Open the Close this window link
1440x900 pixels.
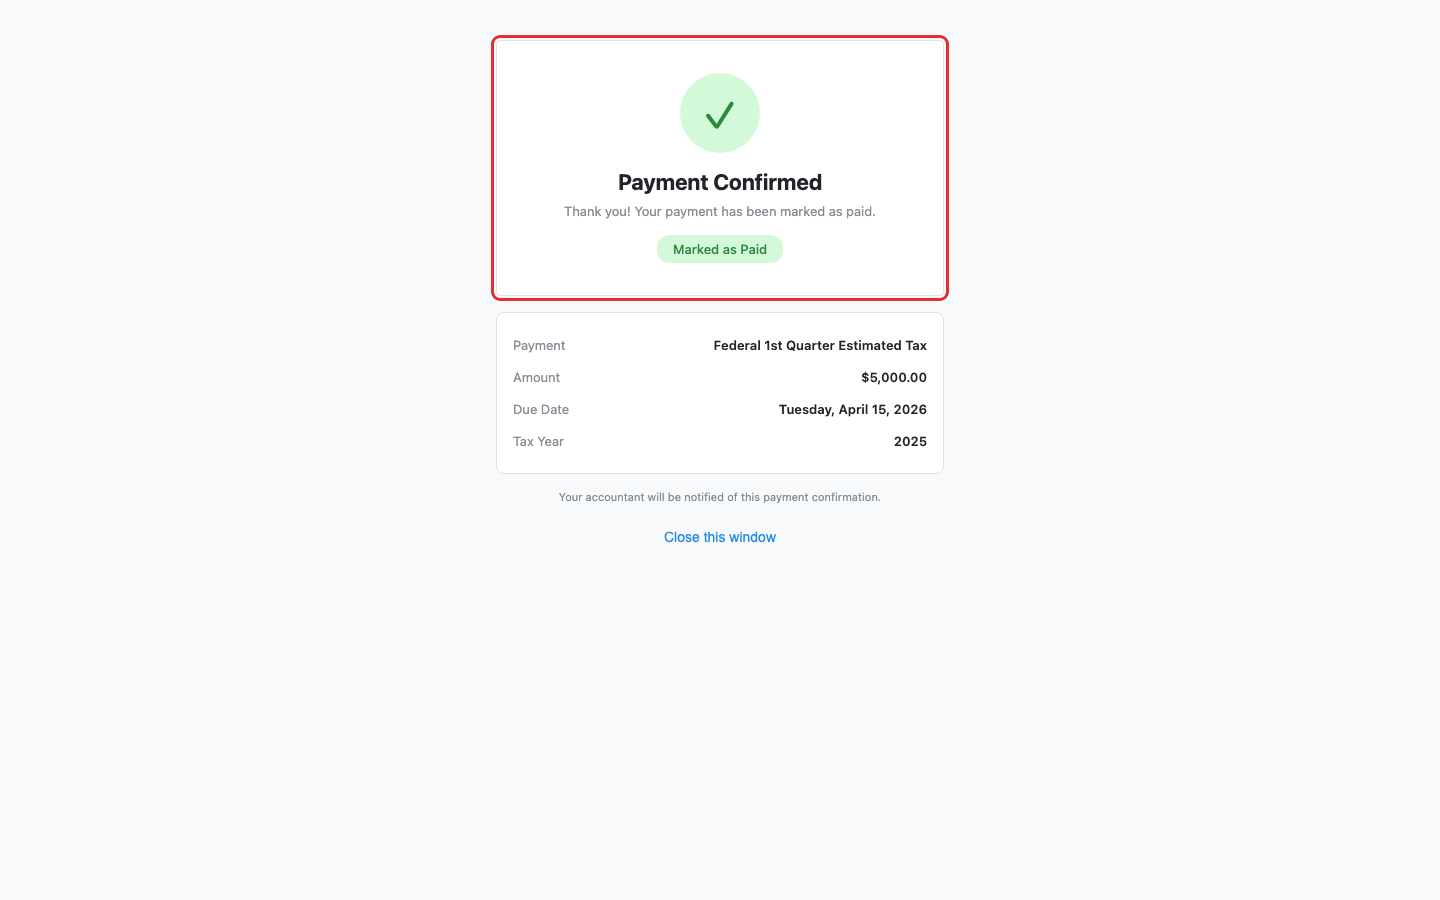(x=720, y=537)
